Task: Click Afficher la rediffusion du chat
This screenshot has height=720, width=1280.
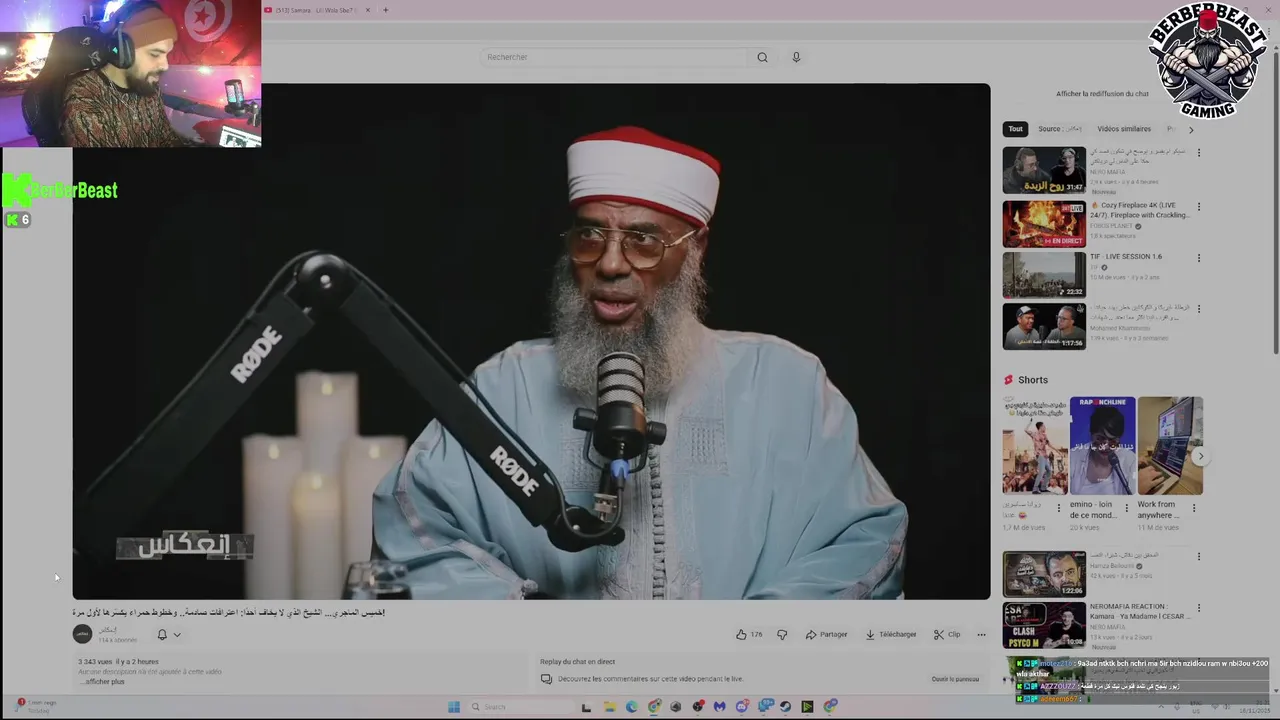Action: 1102,94
